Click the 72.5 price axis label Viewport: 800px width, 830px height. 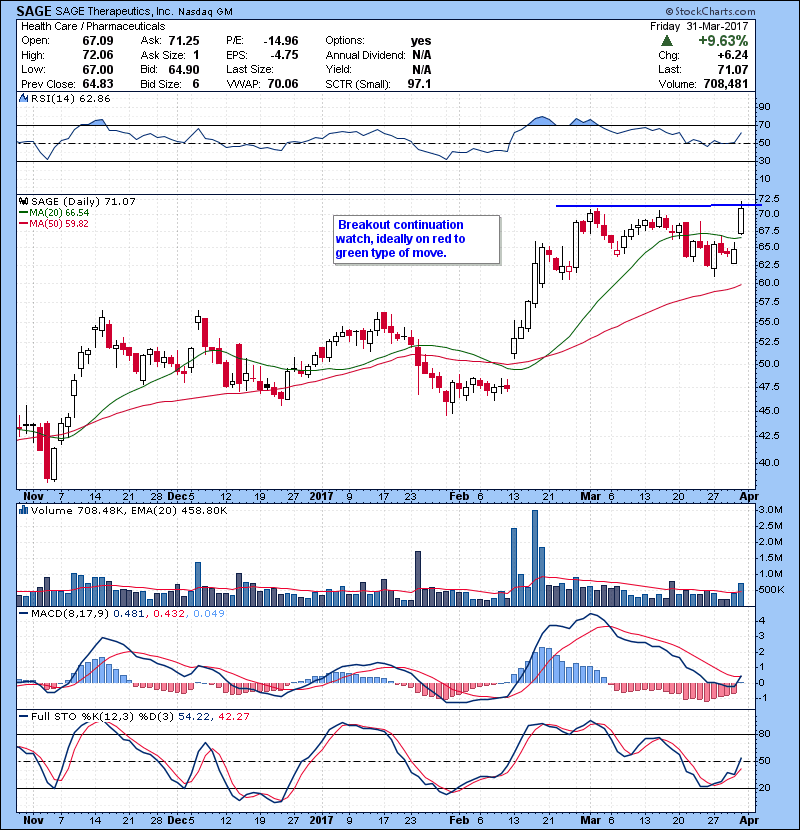coord(768,199)
